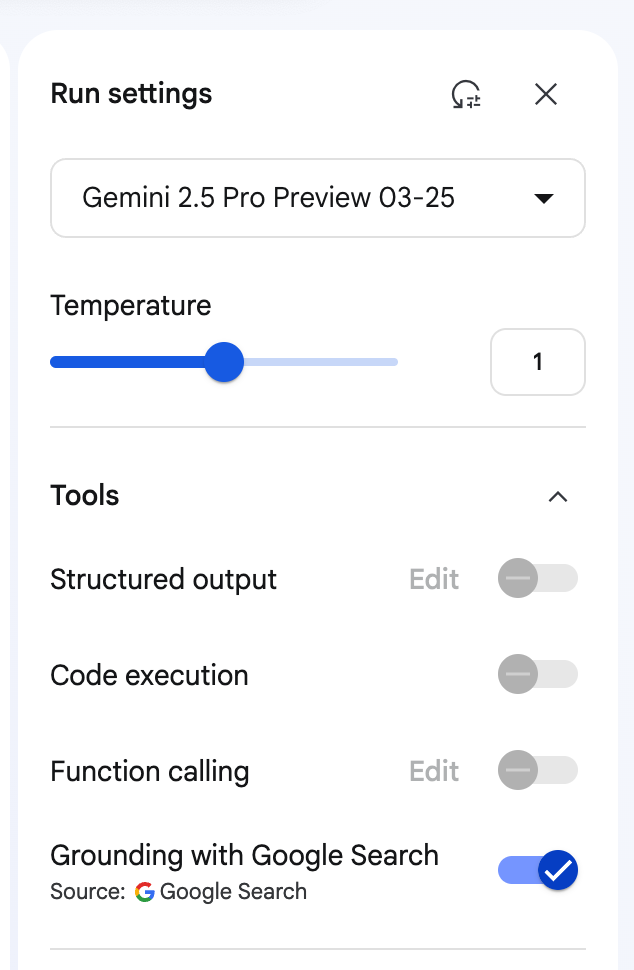Click the Run settings title
Image resolution: width=634 pixels, height=970 pixels.
[131, 94]
